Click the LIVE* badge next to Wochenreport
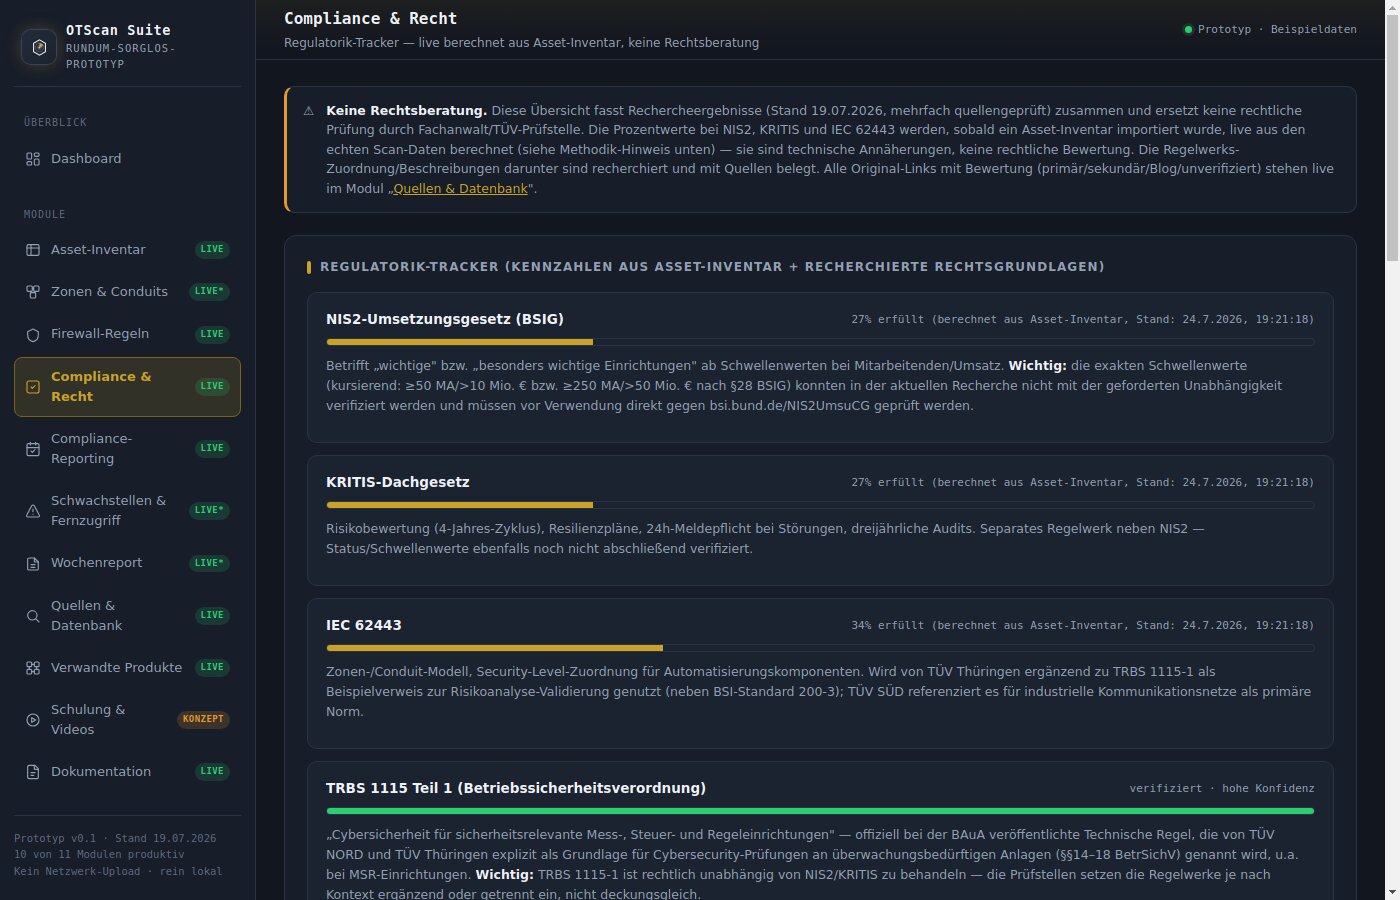 click(209, 563)
